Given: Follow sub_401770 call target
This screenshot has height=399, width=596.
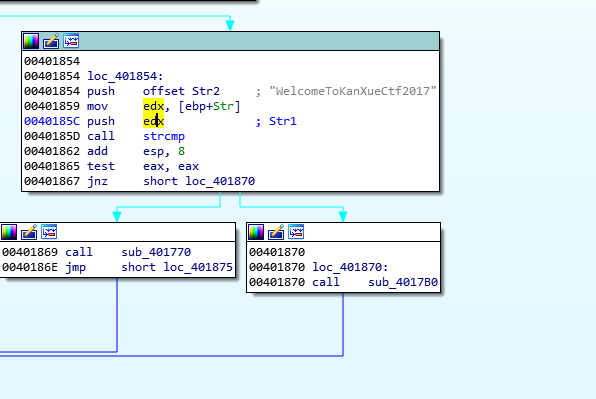Looking at the screenshot, I should pyautogui.click(x=156, y=252).
